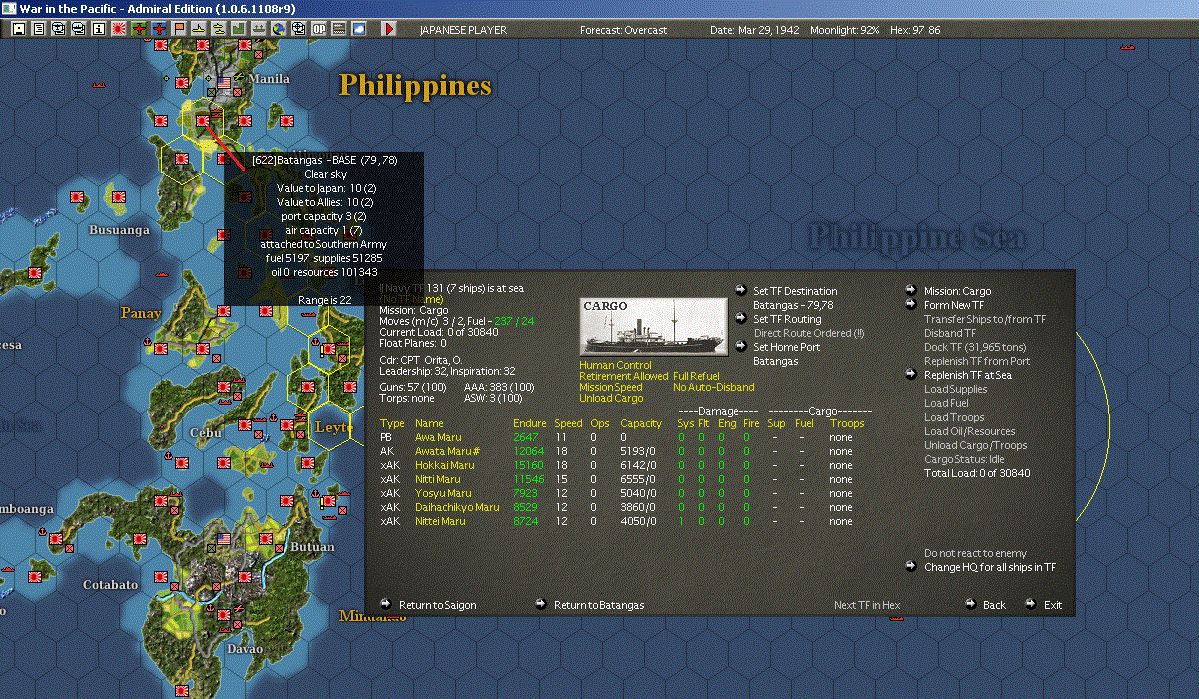Toggle No Auto-Disband setting
Image resolution: width=1199 pixels, height=699 pixels.
[713, 388]
